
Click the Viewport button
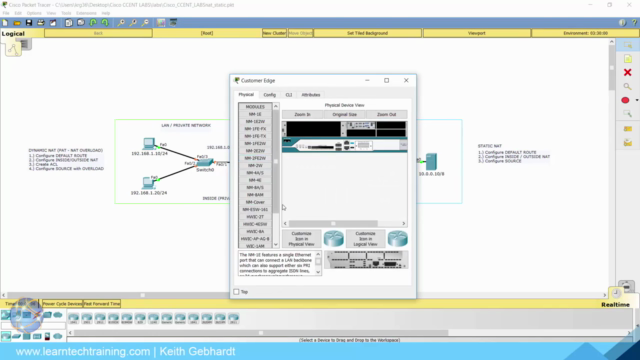point(477,33)
